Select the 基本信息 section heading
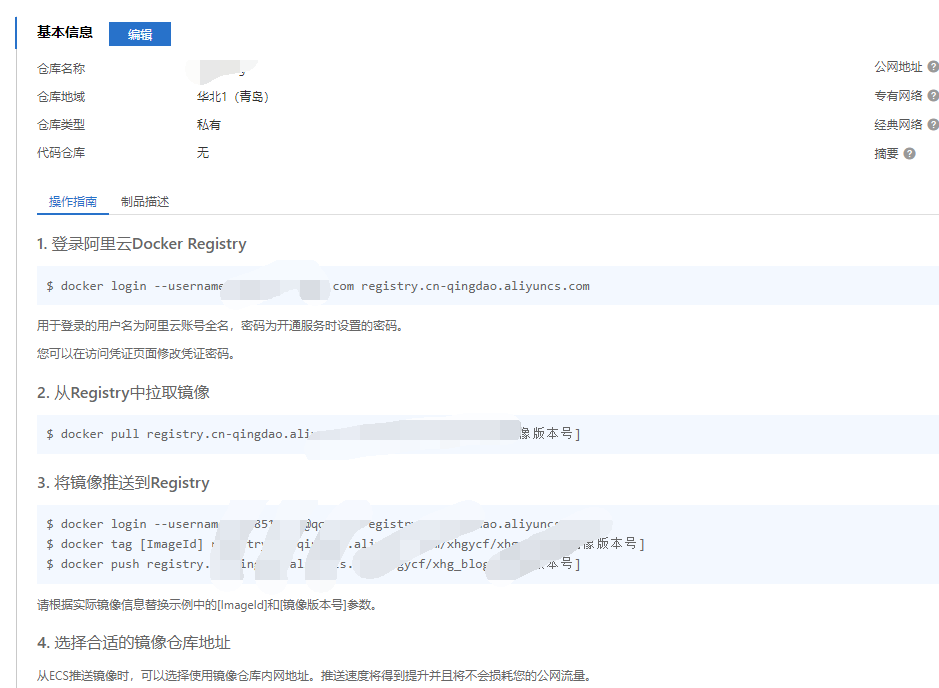939x688 pixels. (65, 32)
